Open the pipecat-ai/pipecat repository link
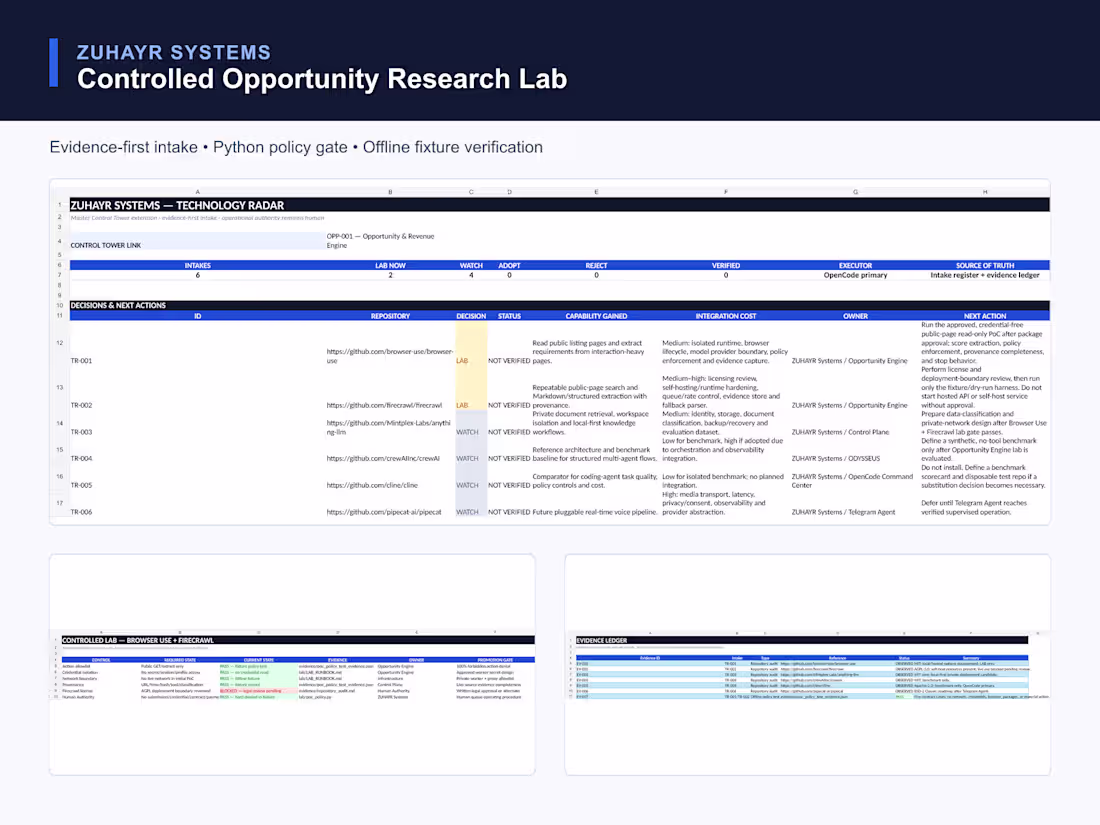Viewport: 1100px width, 825px height. coord(384,512)
